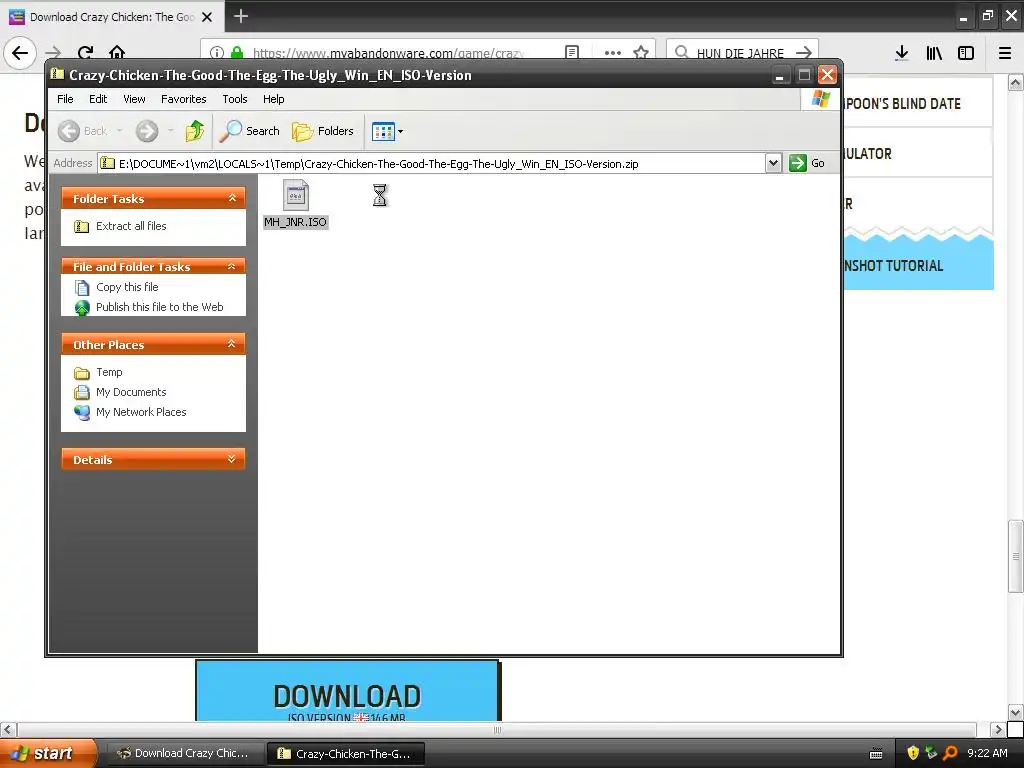Screen dimensions: 1024x768
Task: Click the site security padlock icon
Action: pyautogui.click(x=238, y=53)
